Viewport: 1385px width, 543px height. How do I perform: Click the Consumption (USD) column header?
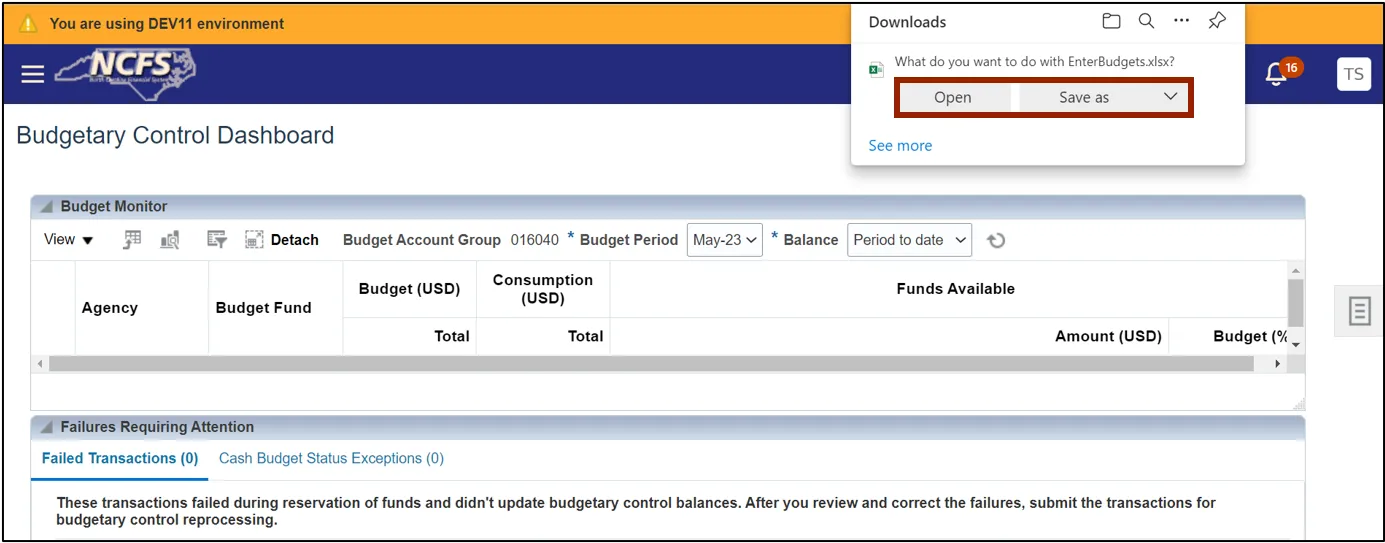(543, 289)
